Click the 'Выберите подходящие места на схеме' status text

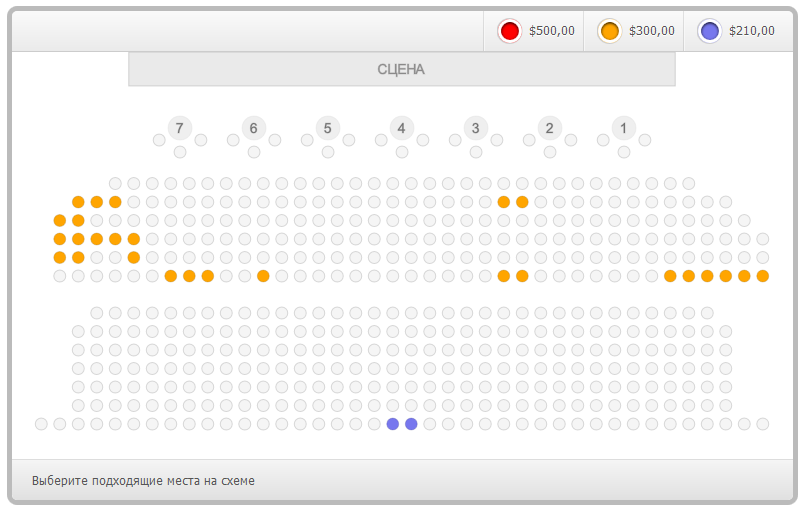[143, 481]
